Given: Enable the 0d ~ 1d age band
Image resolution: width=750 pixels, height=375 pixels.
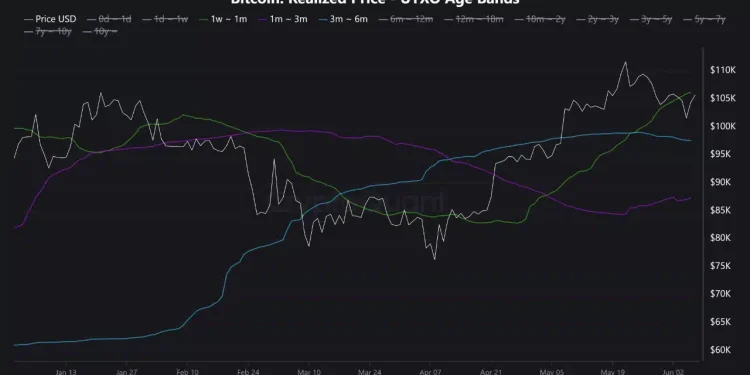Looking at the screenshot, I should (x=109, y=19).
